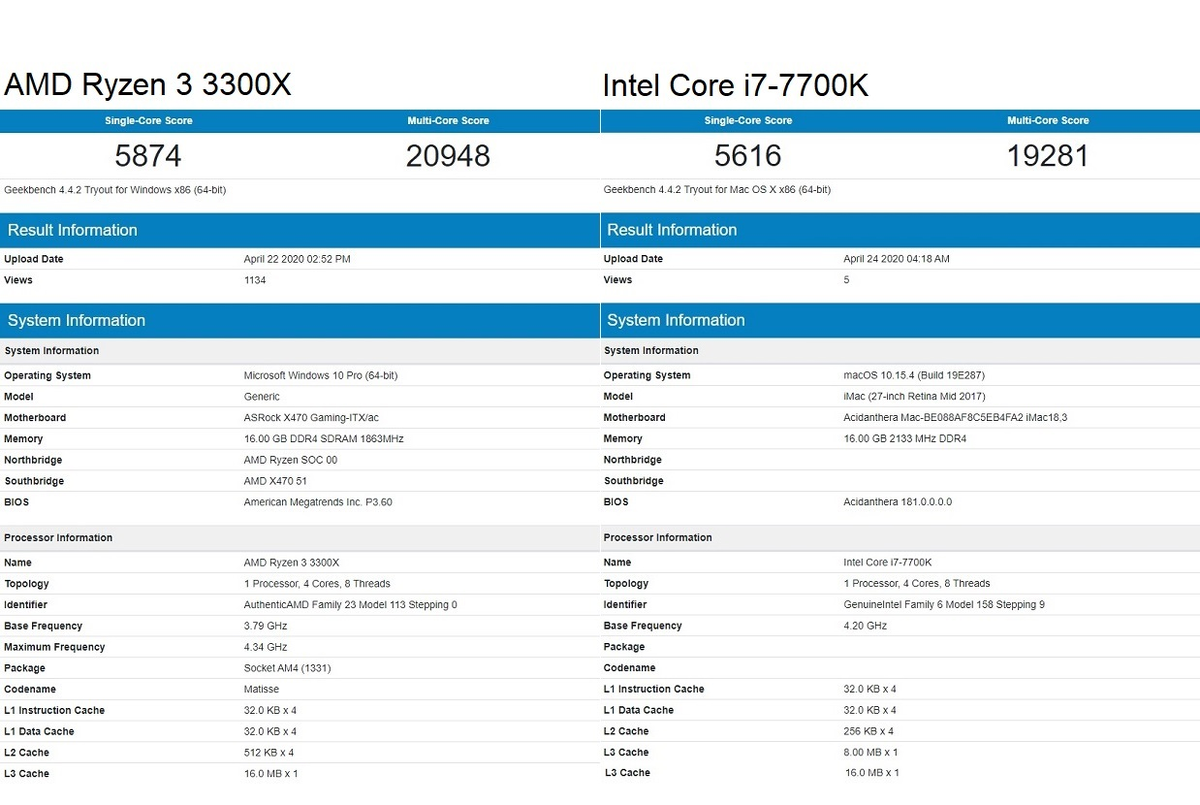Click the AMD Ryzen 3 3300X title link
Screen dimensions: 1200x805
pos(146,85)
